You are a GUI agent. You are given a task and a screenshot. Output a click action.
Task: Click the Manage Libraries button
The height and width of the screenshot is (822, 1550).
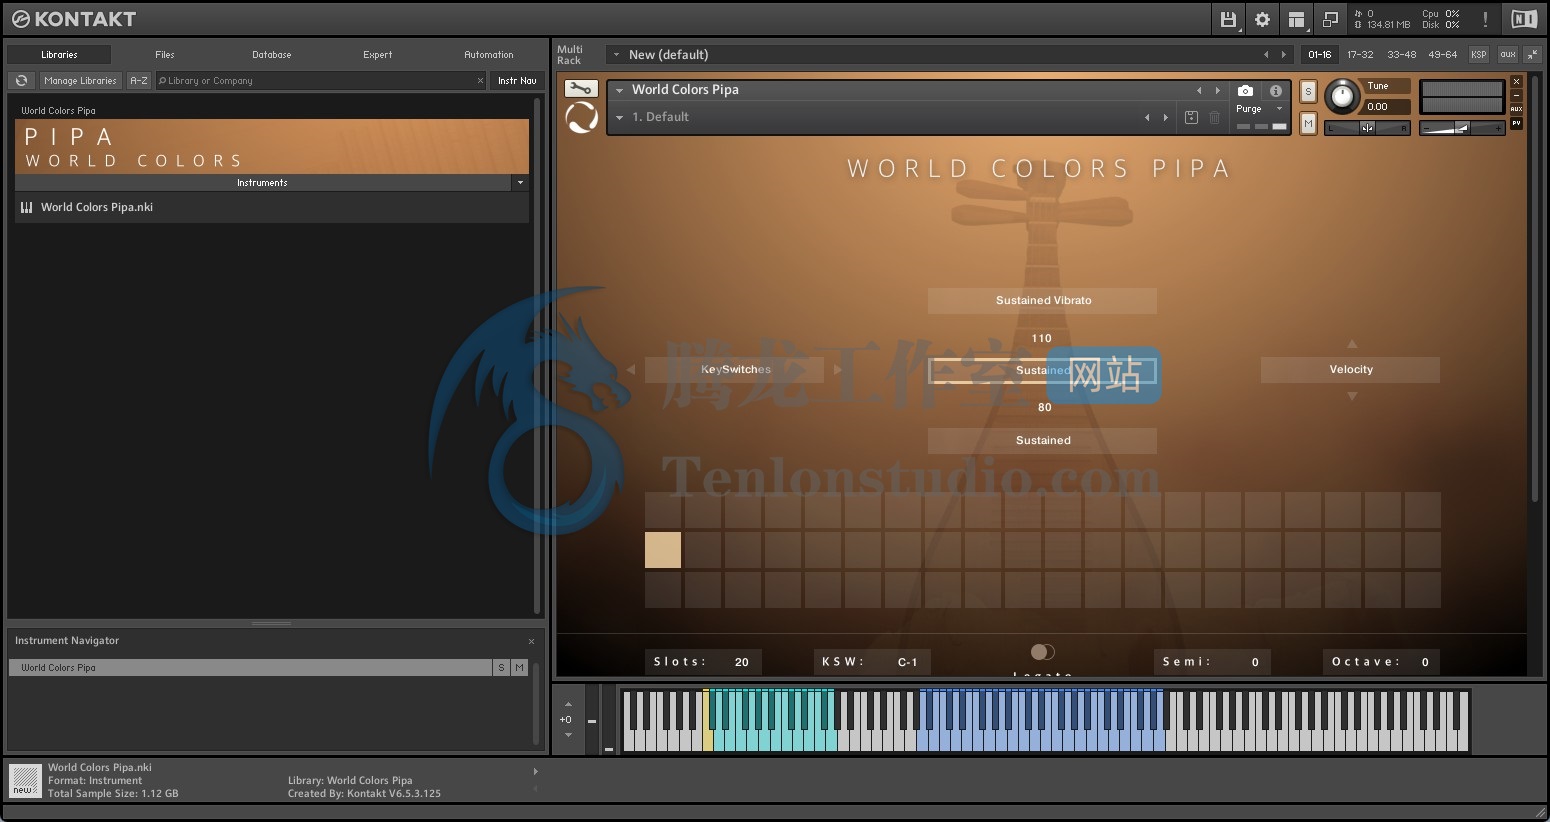[x=80, y=81]
